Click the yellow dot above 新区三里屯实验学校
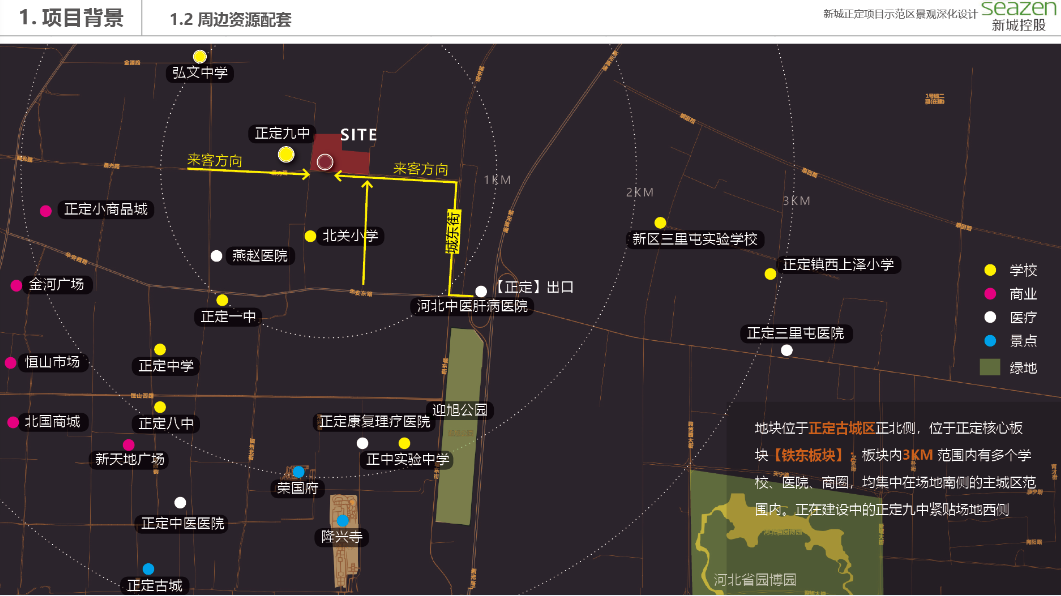Viewport: 1061px width, 596px height. coord(660,223)
